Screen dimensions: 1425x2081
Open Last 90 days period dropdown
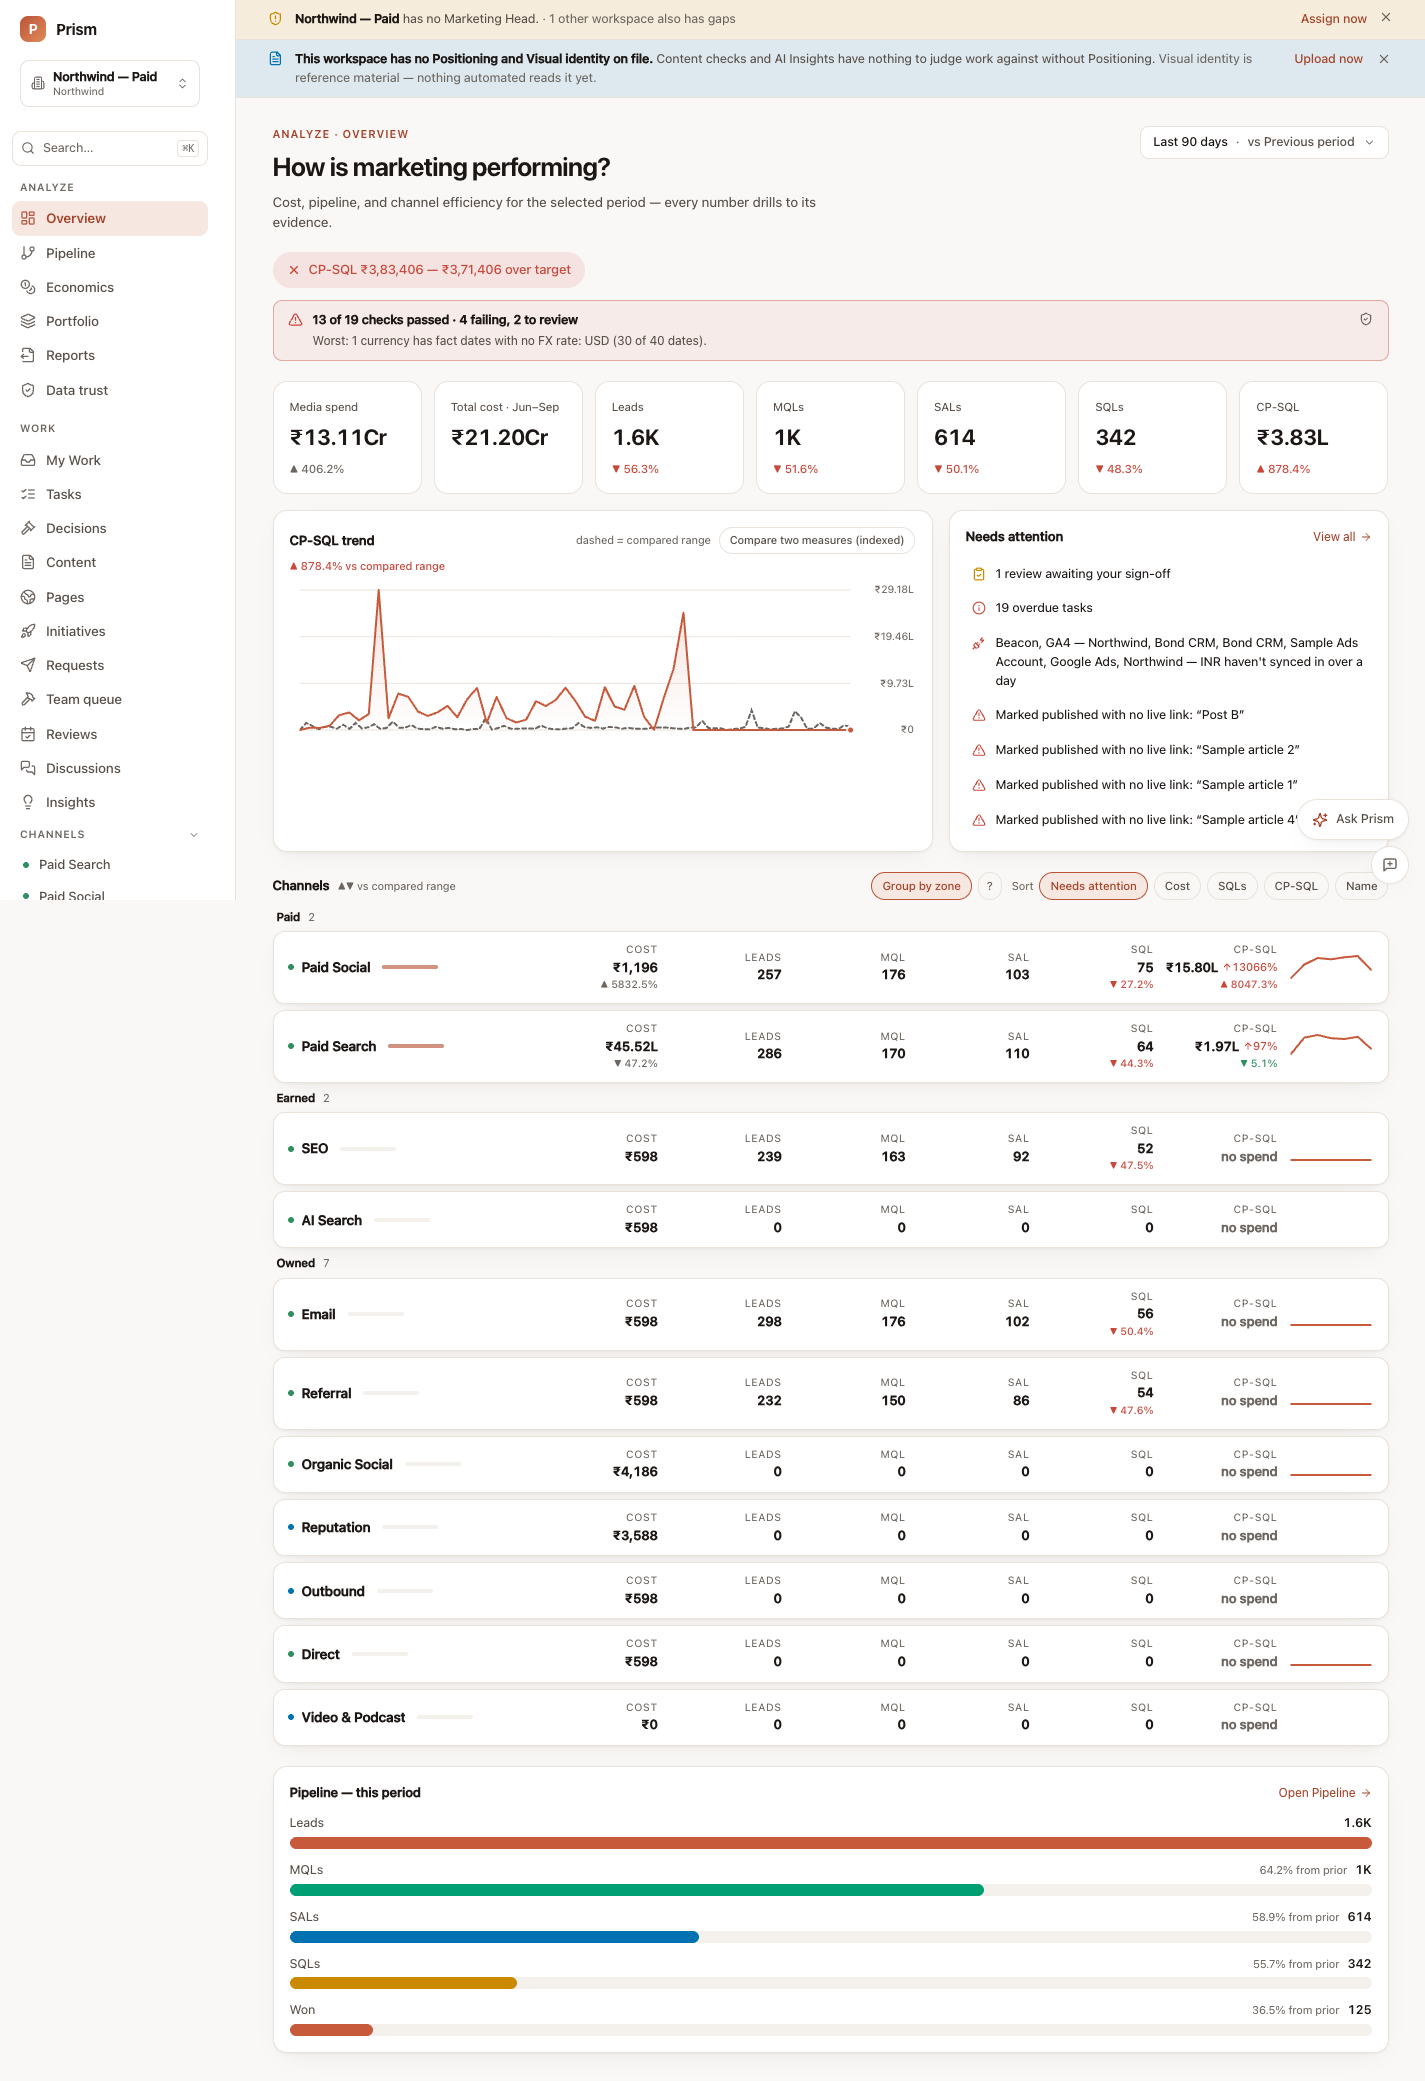(x=1264, y=142)
